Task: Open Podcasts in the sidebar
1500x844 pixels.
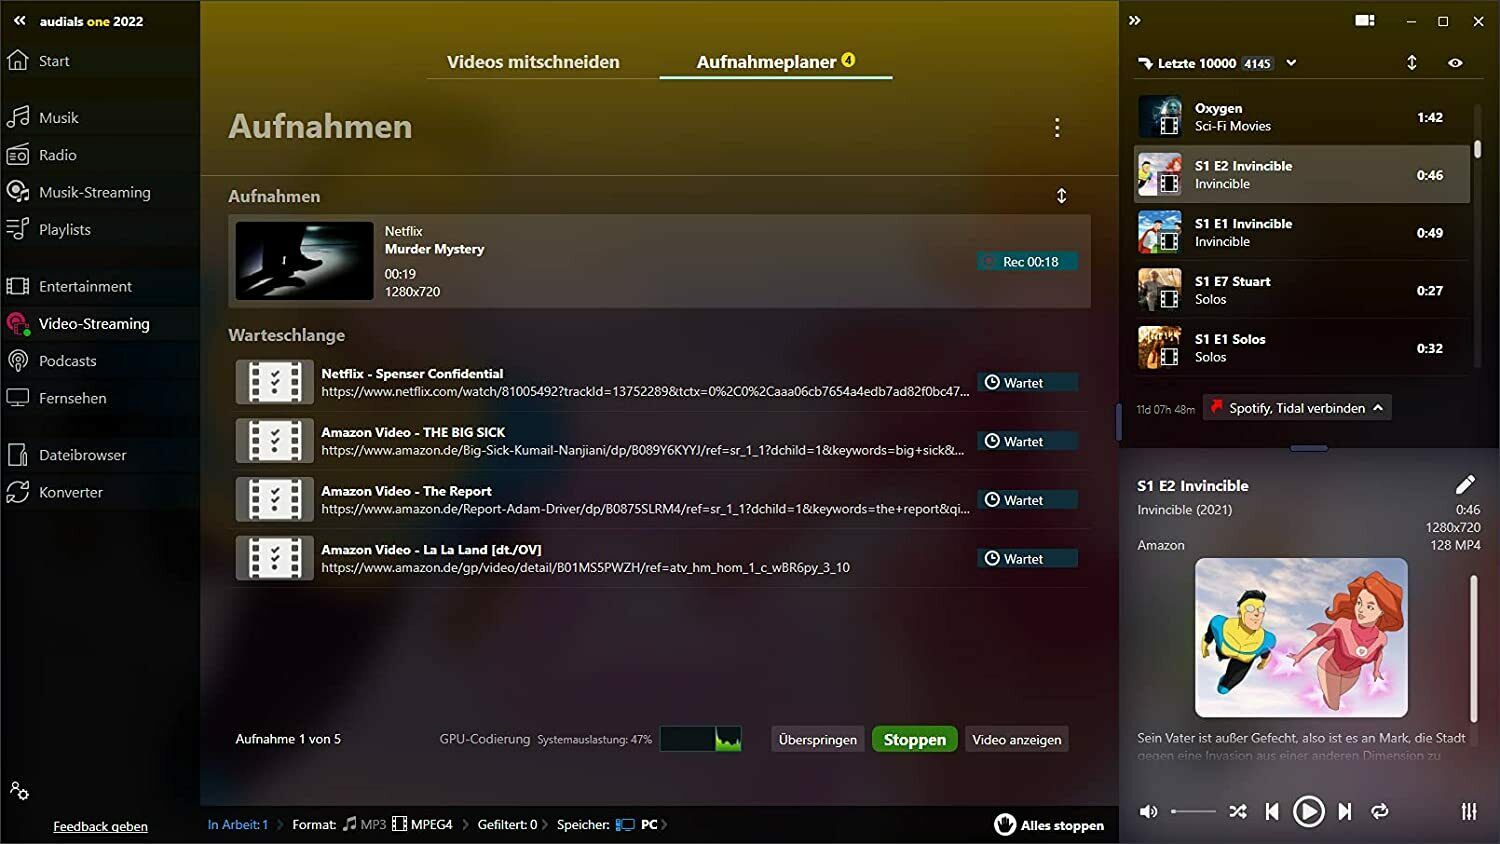Action: point(67,361)
